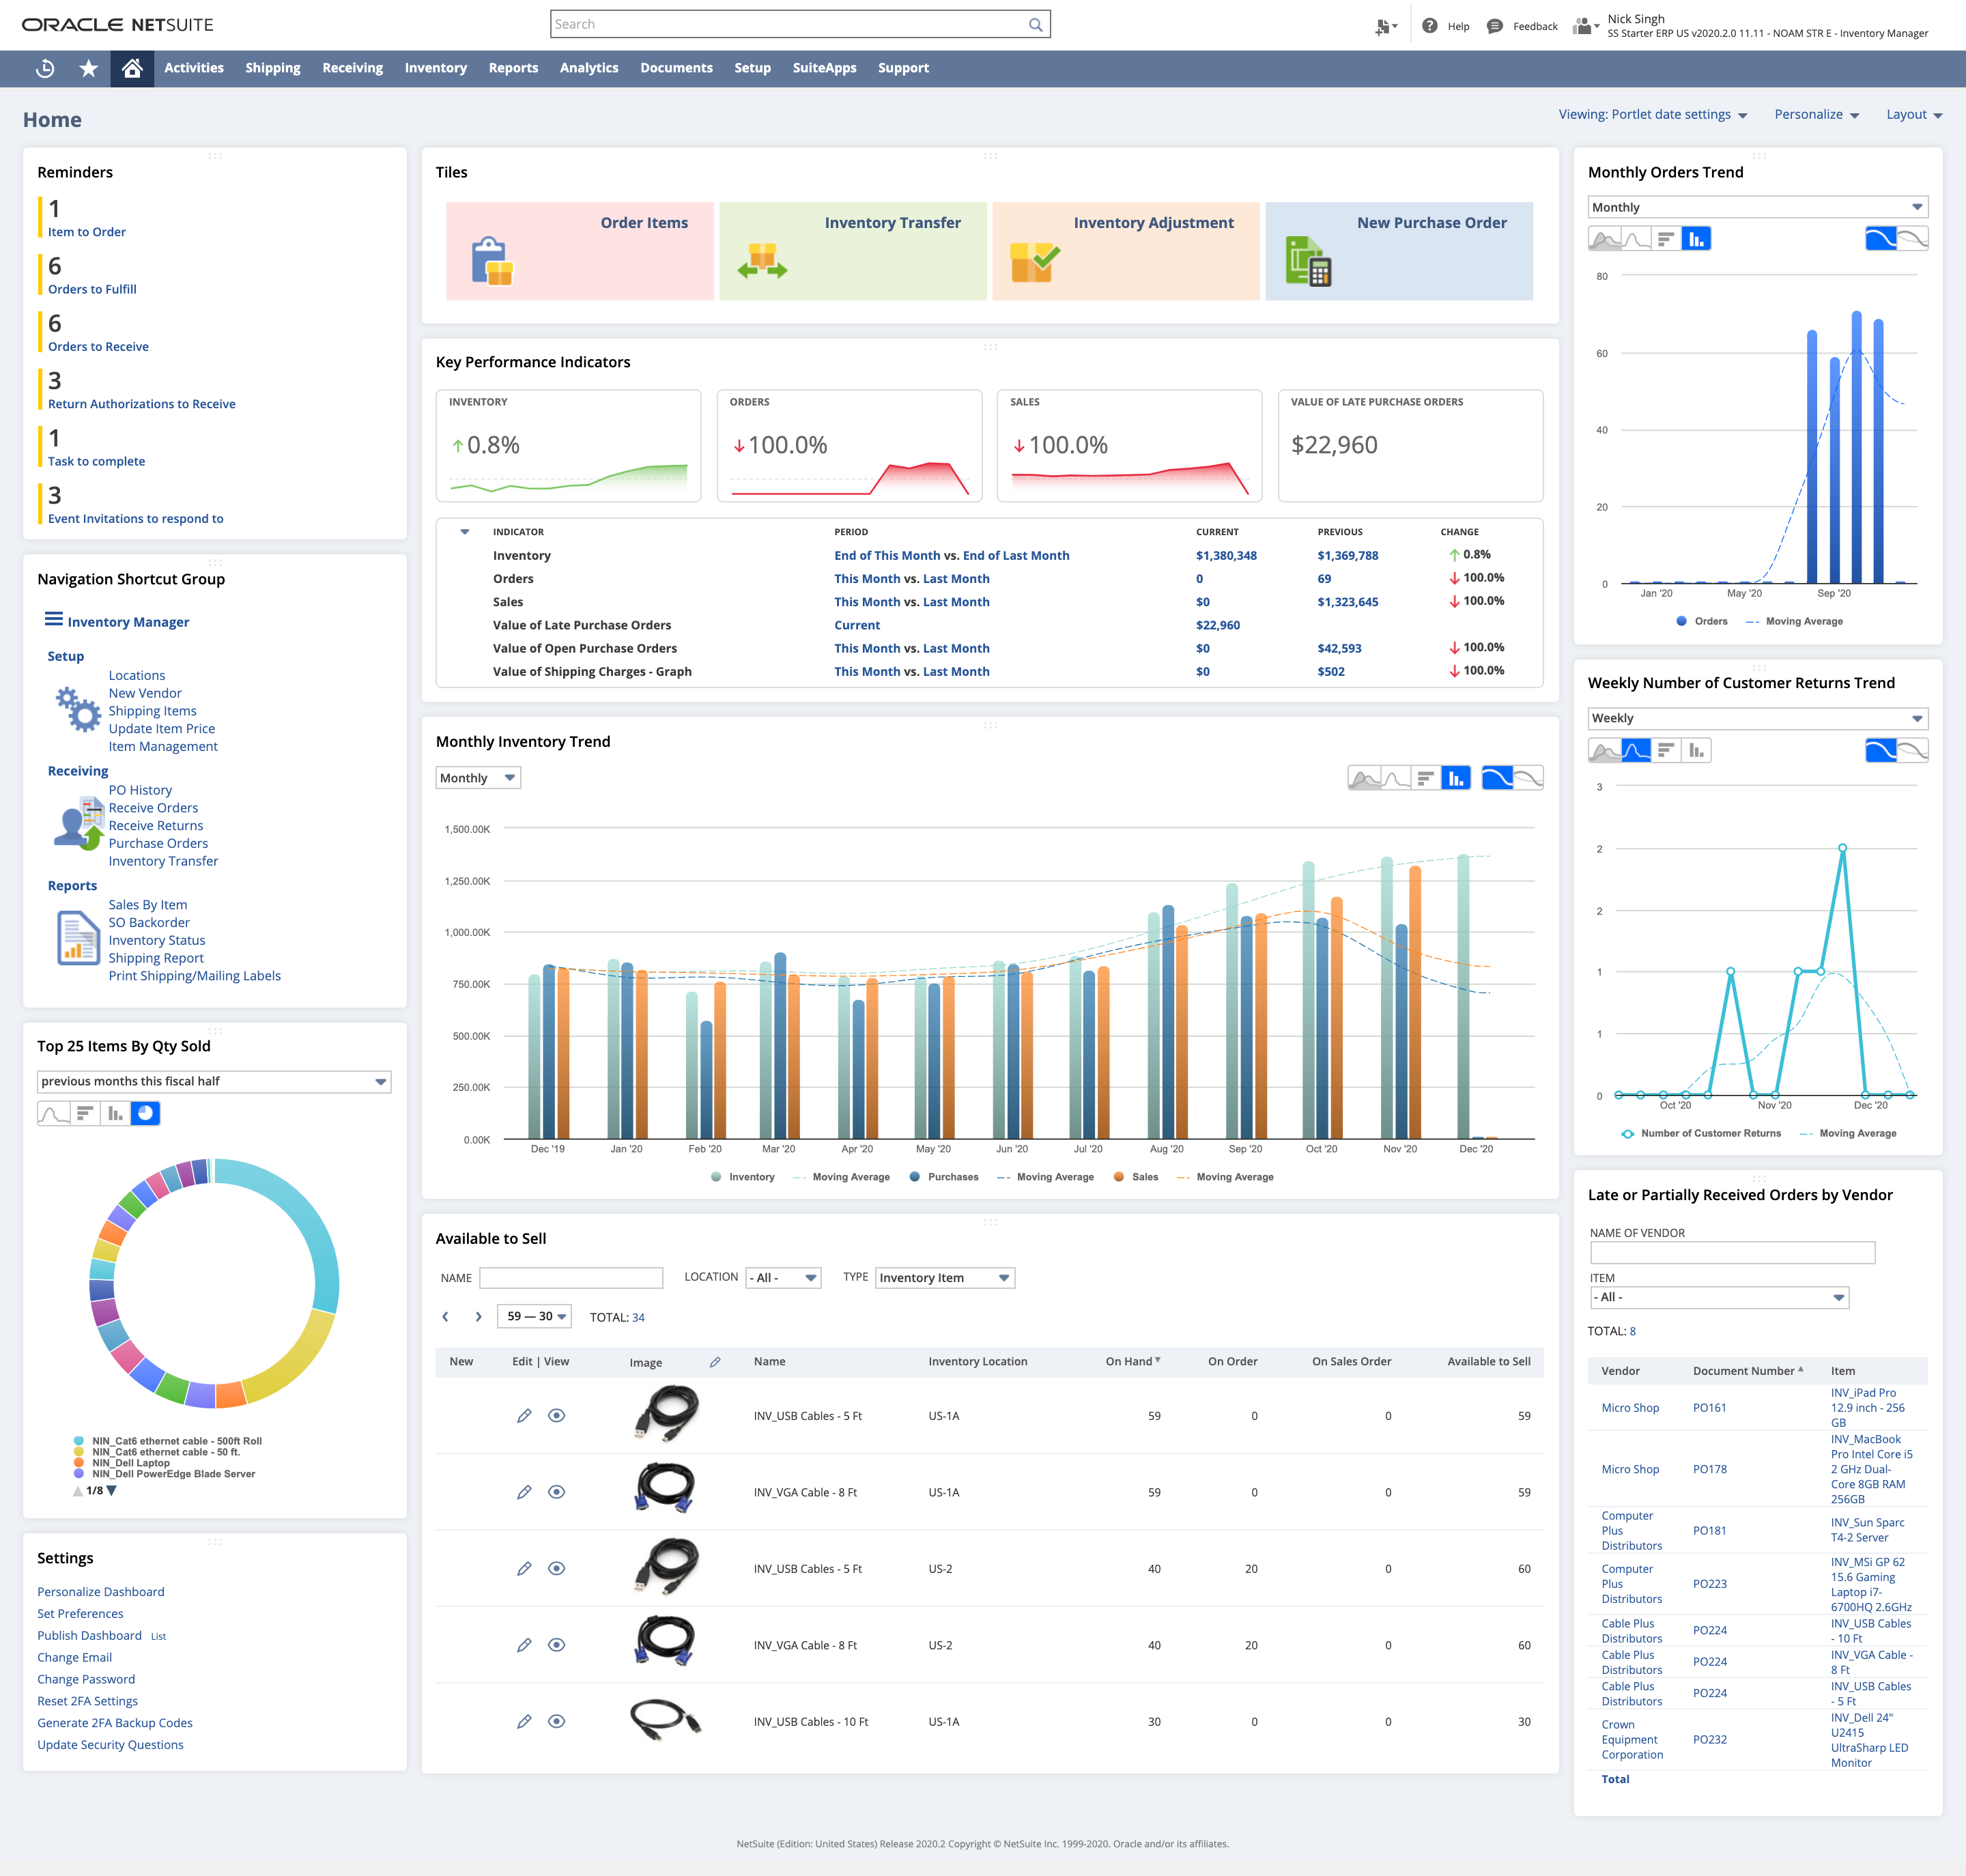The height and width of the screenshot is (1876, 1966).
Task: Click the Orders to Fulfill reminder link
Action: [x=92, y=289]
